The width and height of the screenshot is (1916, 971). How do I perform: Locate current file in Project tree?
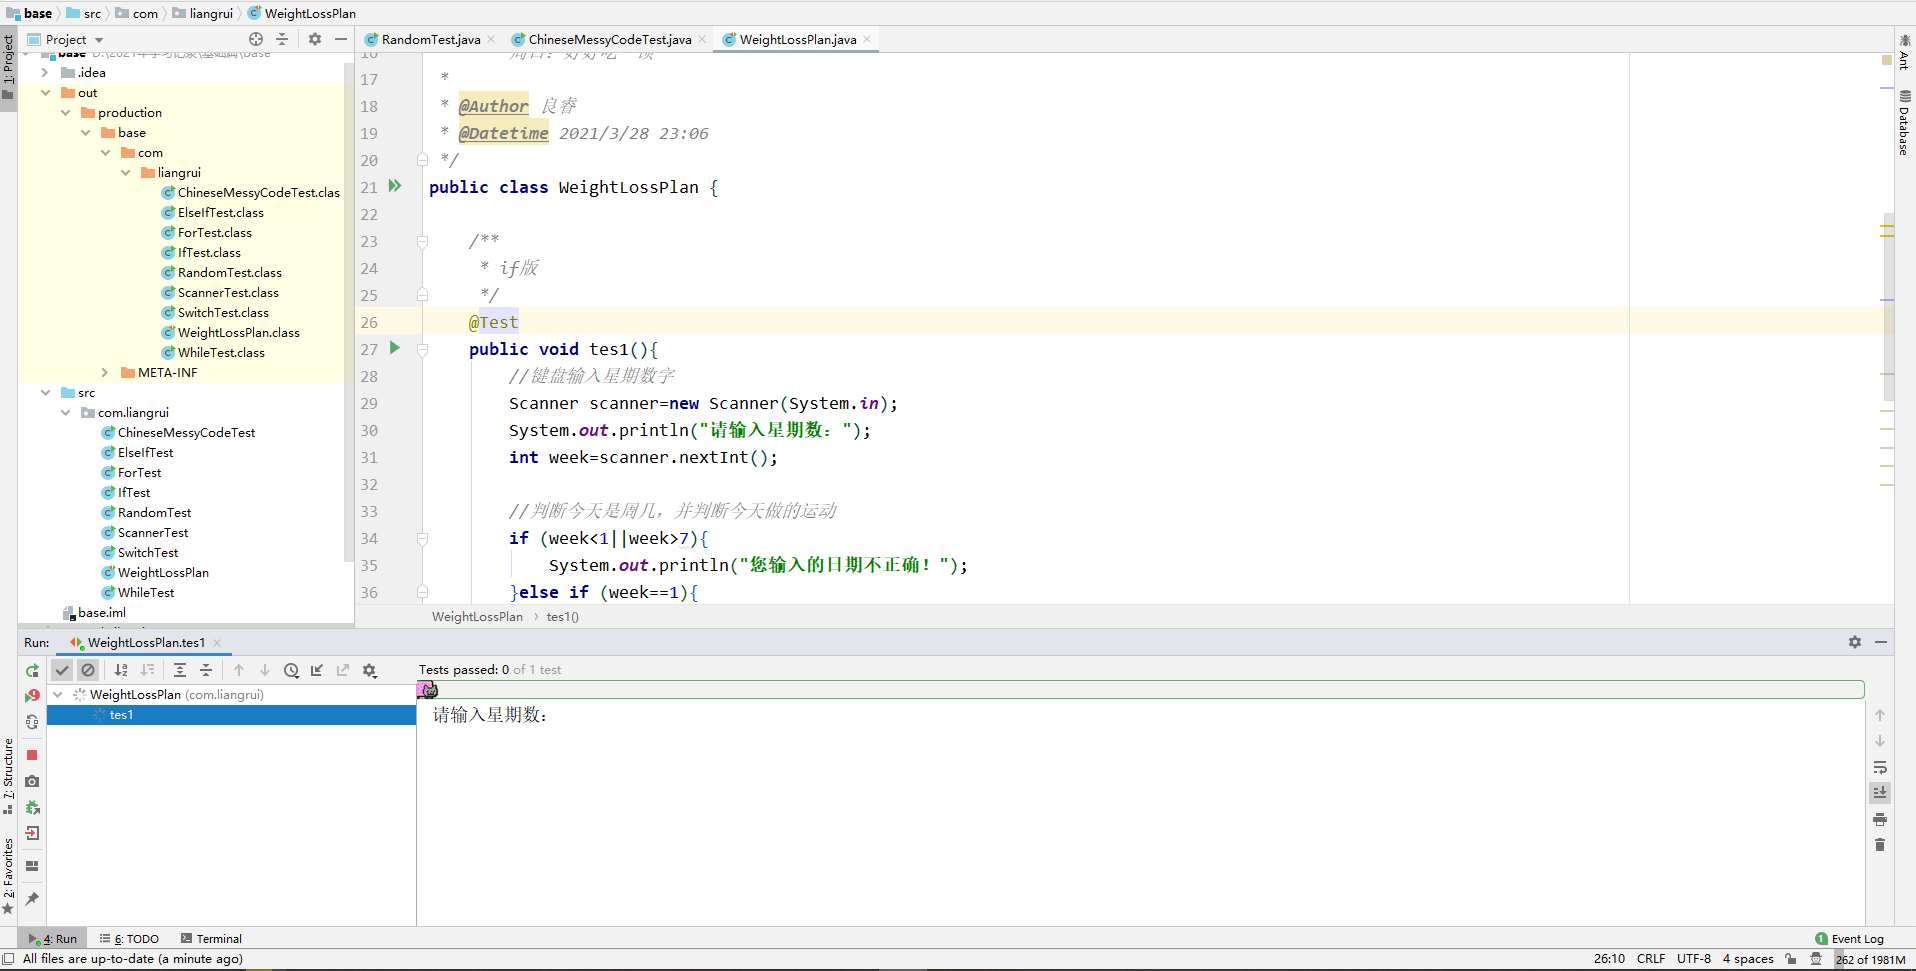tap(256, 39)
